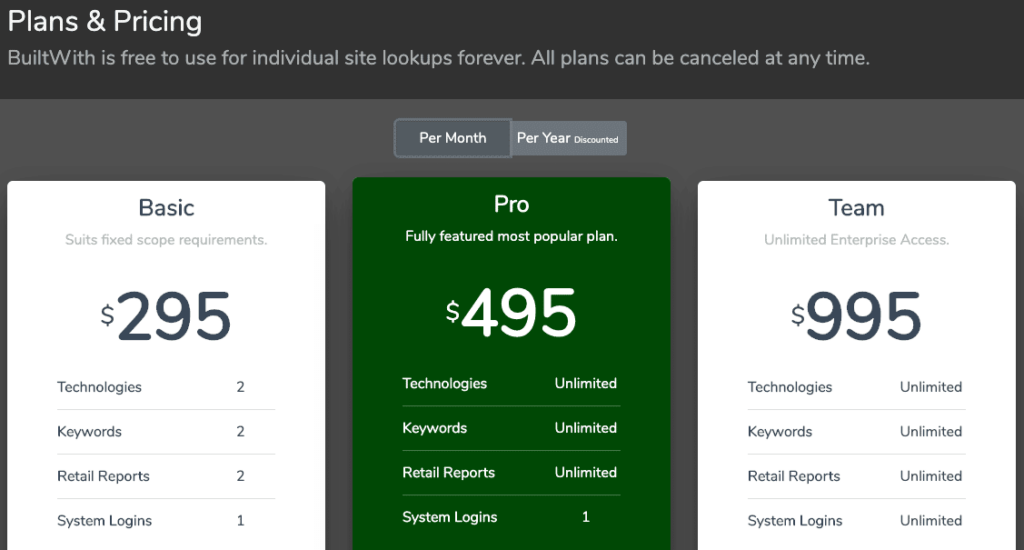Click Technologies label in Team plan
Screen dimensions: 1024x550
click(790, 387)
